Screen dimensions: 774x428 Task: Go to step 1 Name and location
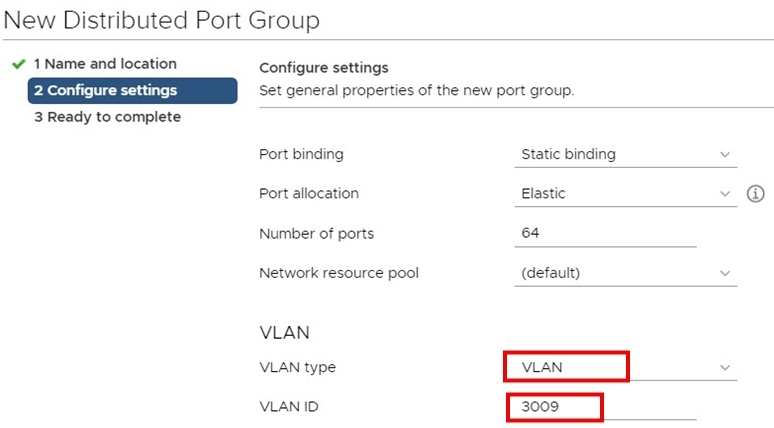tap(105, 64)
